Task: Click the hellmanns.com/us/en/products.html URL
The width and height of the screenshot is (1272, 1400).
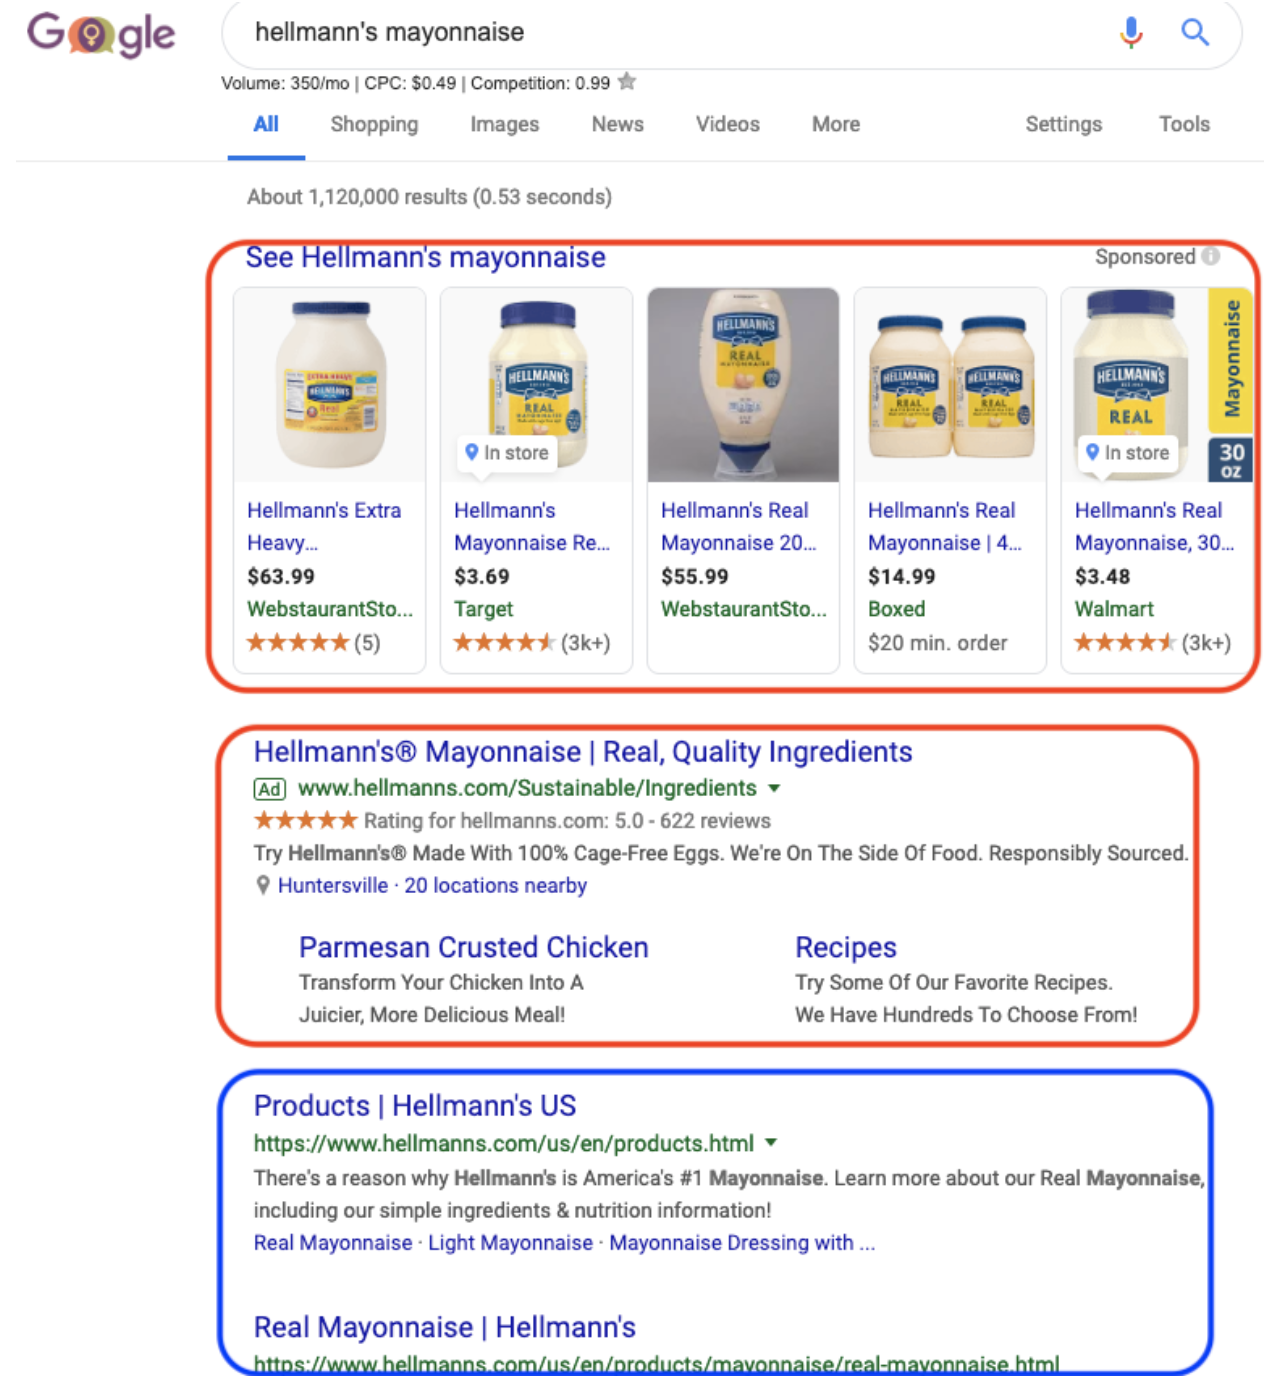Action: (x=504, y=1143)
